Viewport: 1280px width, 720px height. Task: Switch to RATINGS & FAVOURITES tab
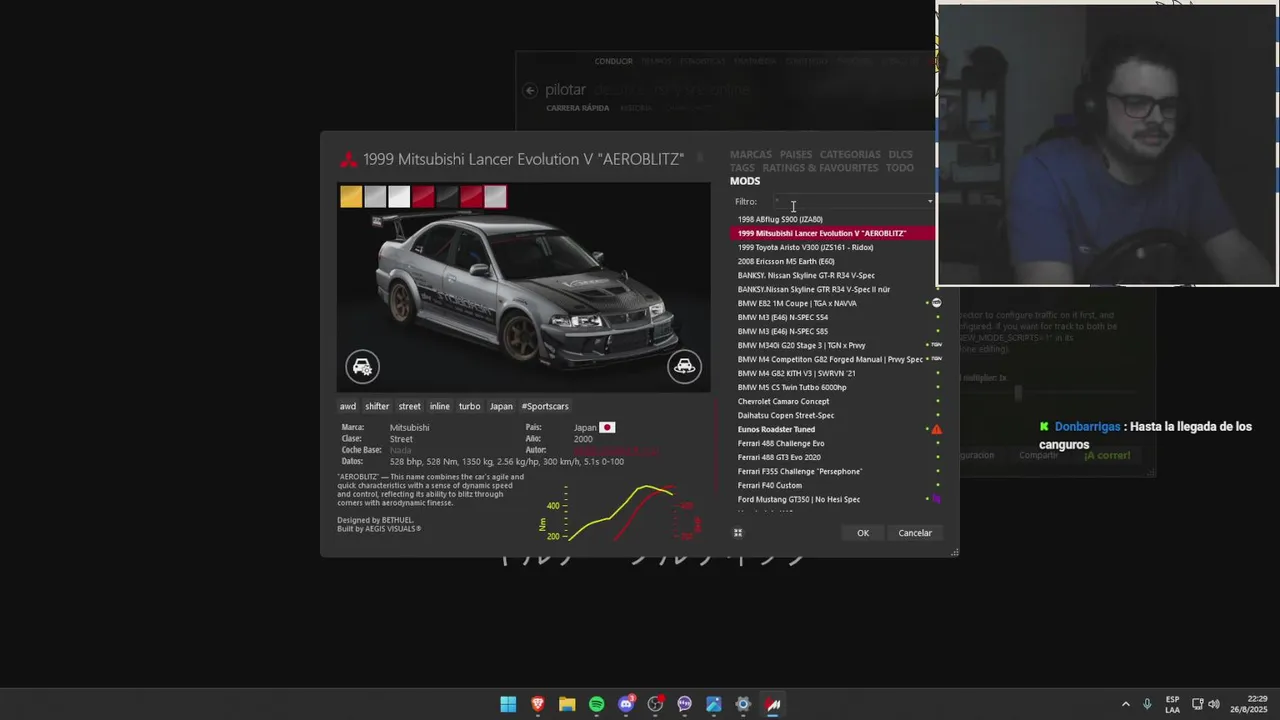pyautogui.click(x=820, y=168)
